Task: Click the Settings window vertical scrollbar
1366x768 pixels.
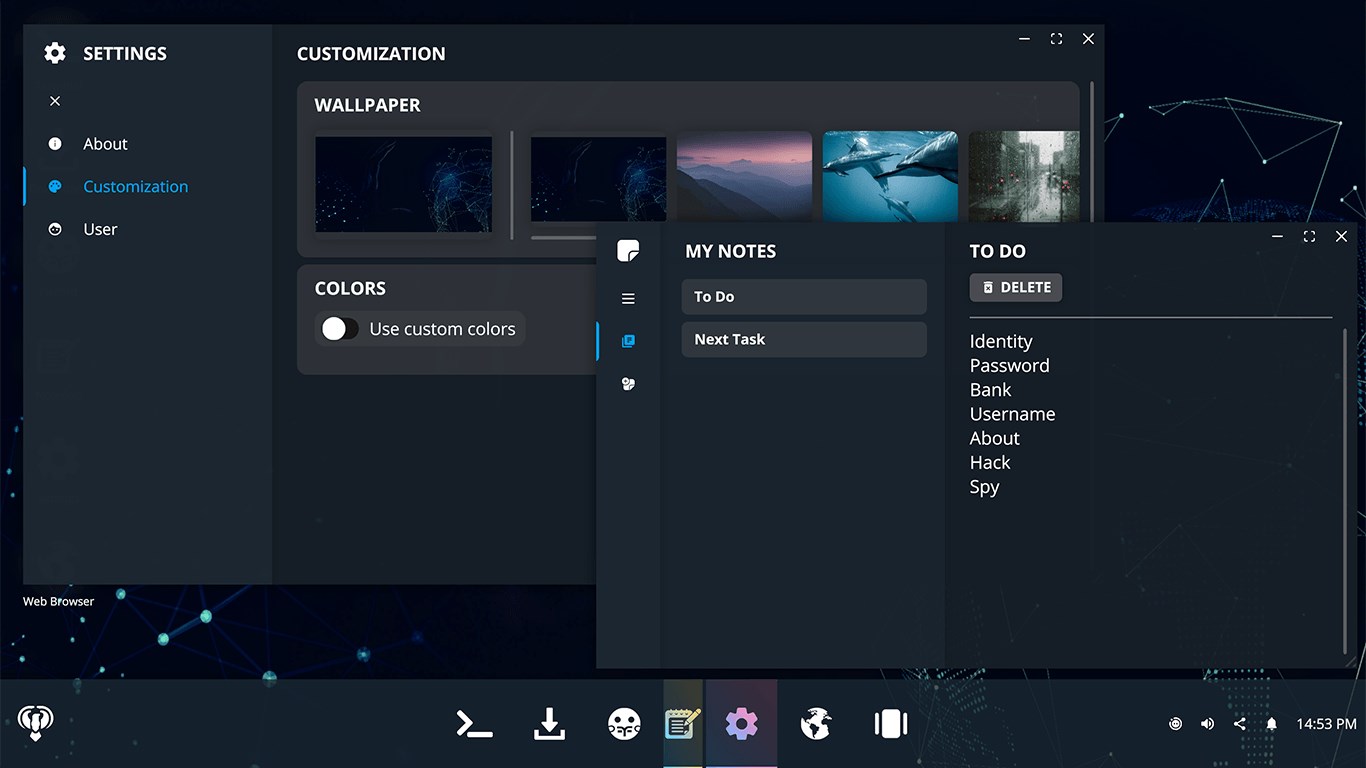Action: pos(1091,150)
